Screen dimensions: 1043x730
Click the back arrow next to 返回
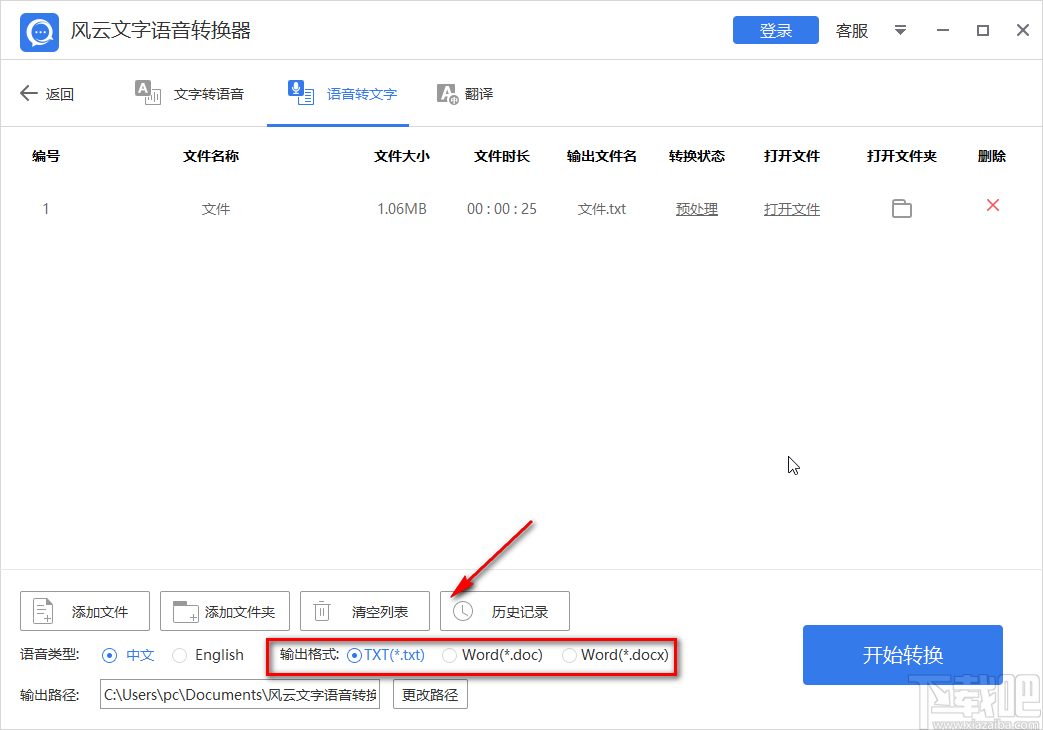[x=28, y=93]
